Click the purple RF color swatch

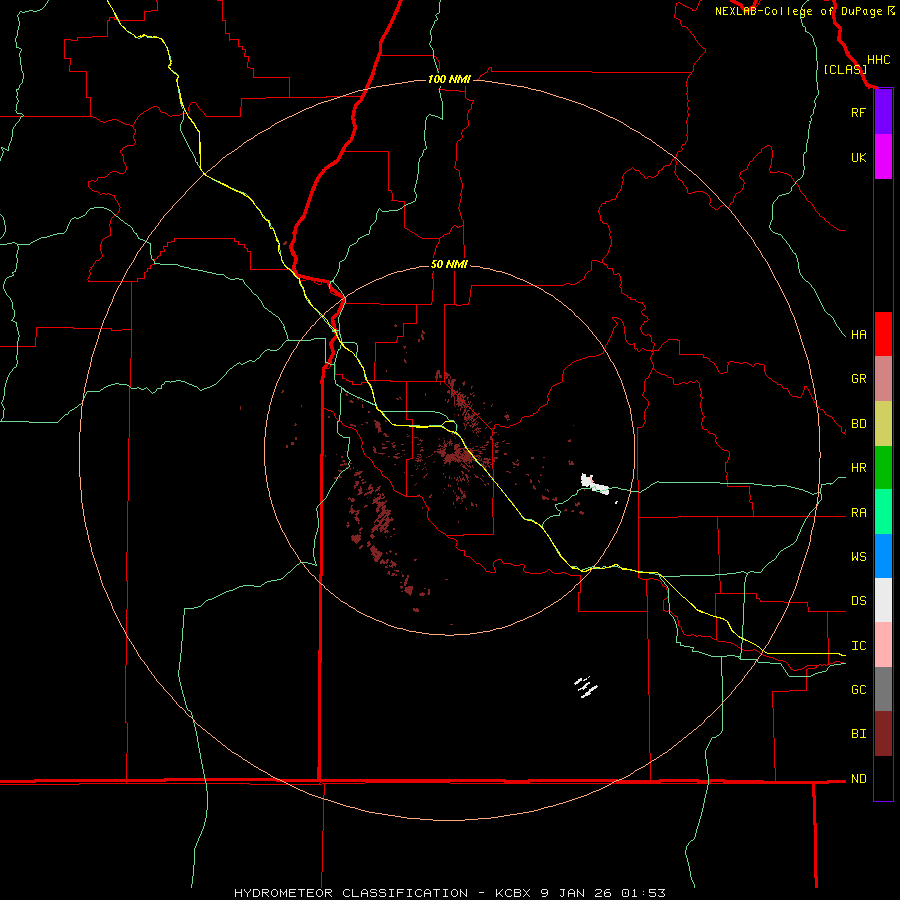883,112
